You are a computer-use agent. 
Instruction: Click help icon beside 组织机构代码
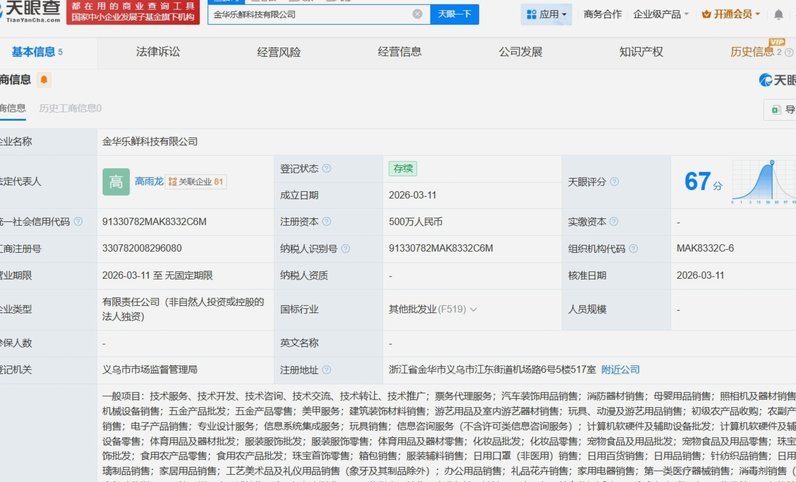coord(633,248)
